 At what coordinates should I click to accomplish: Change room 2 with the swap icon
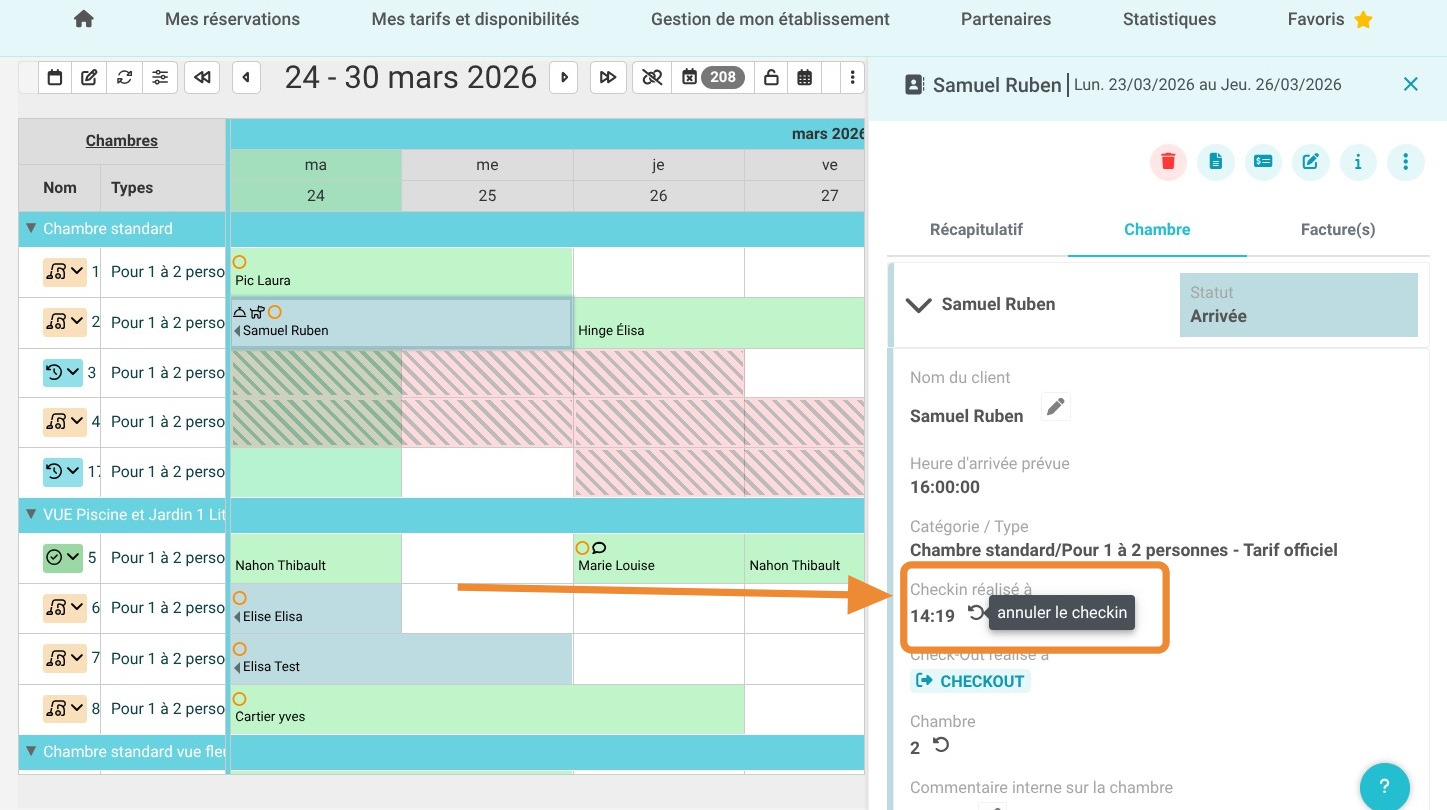coord(941,745)
